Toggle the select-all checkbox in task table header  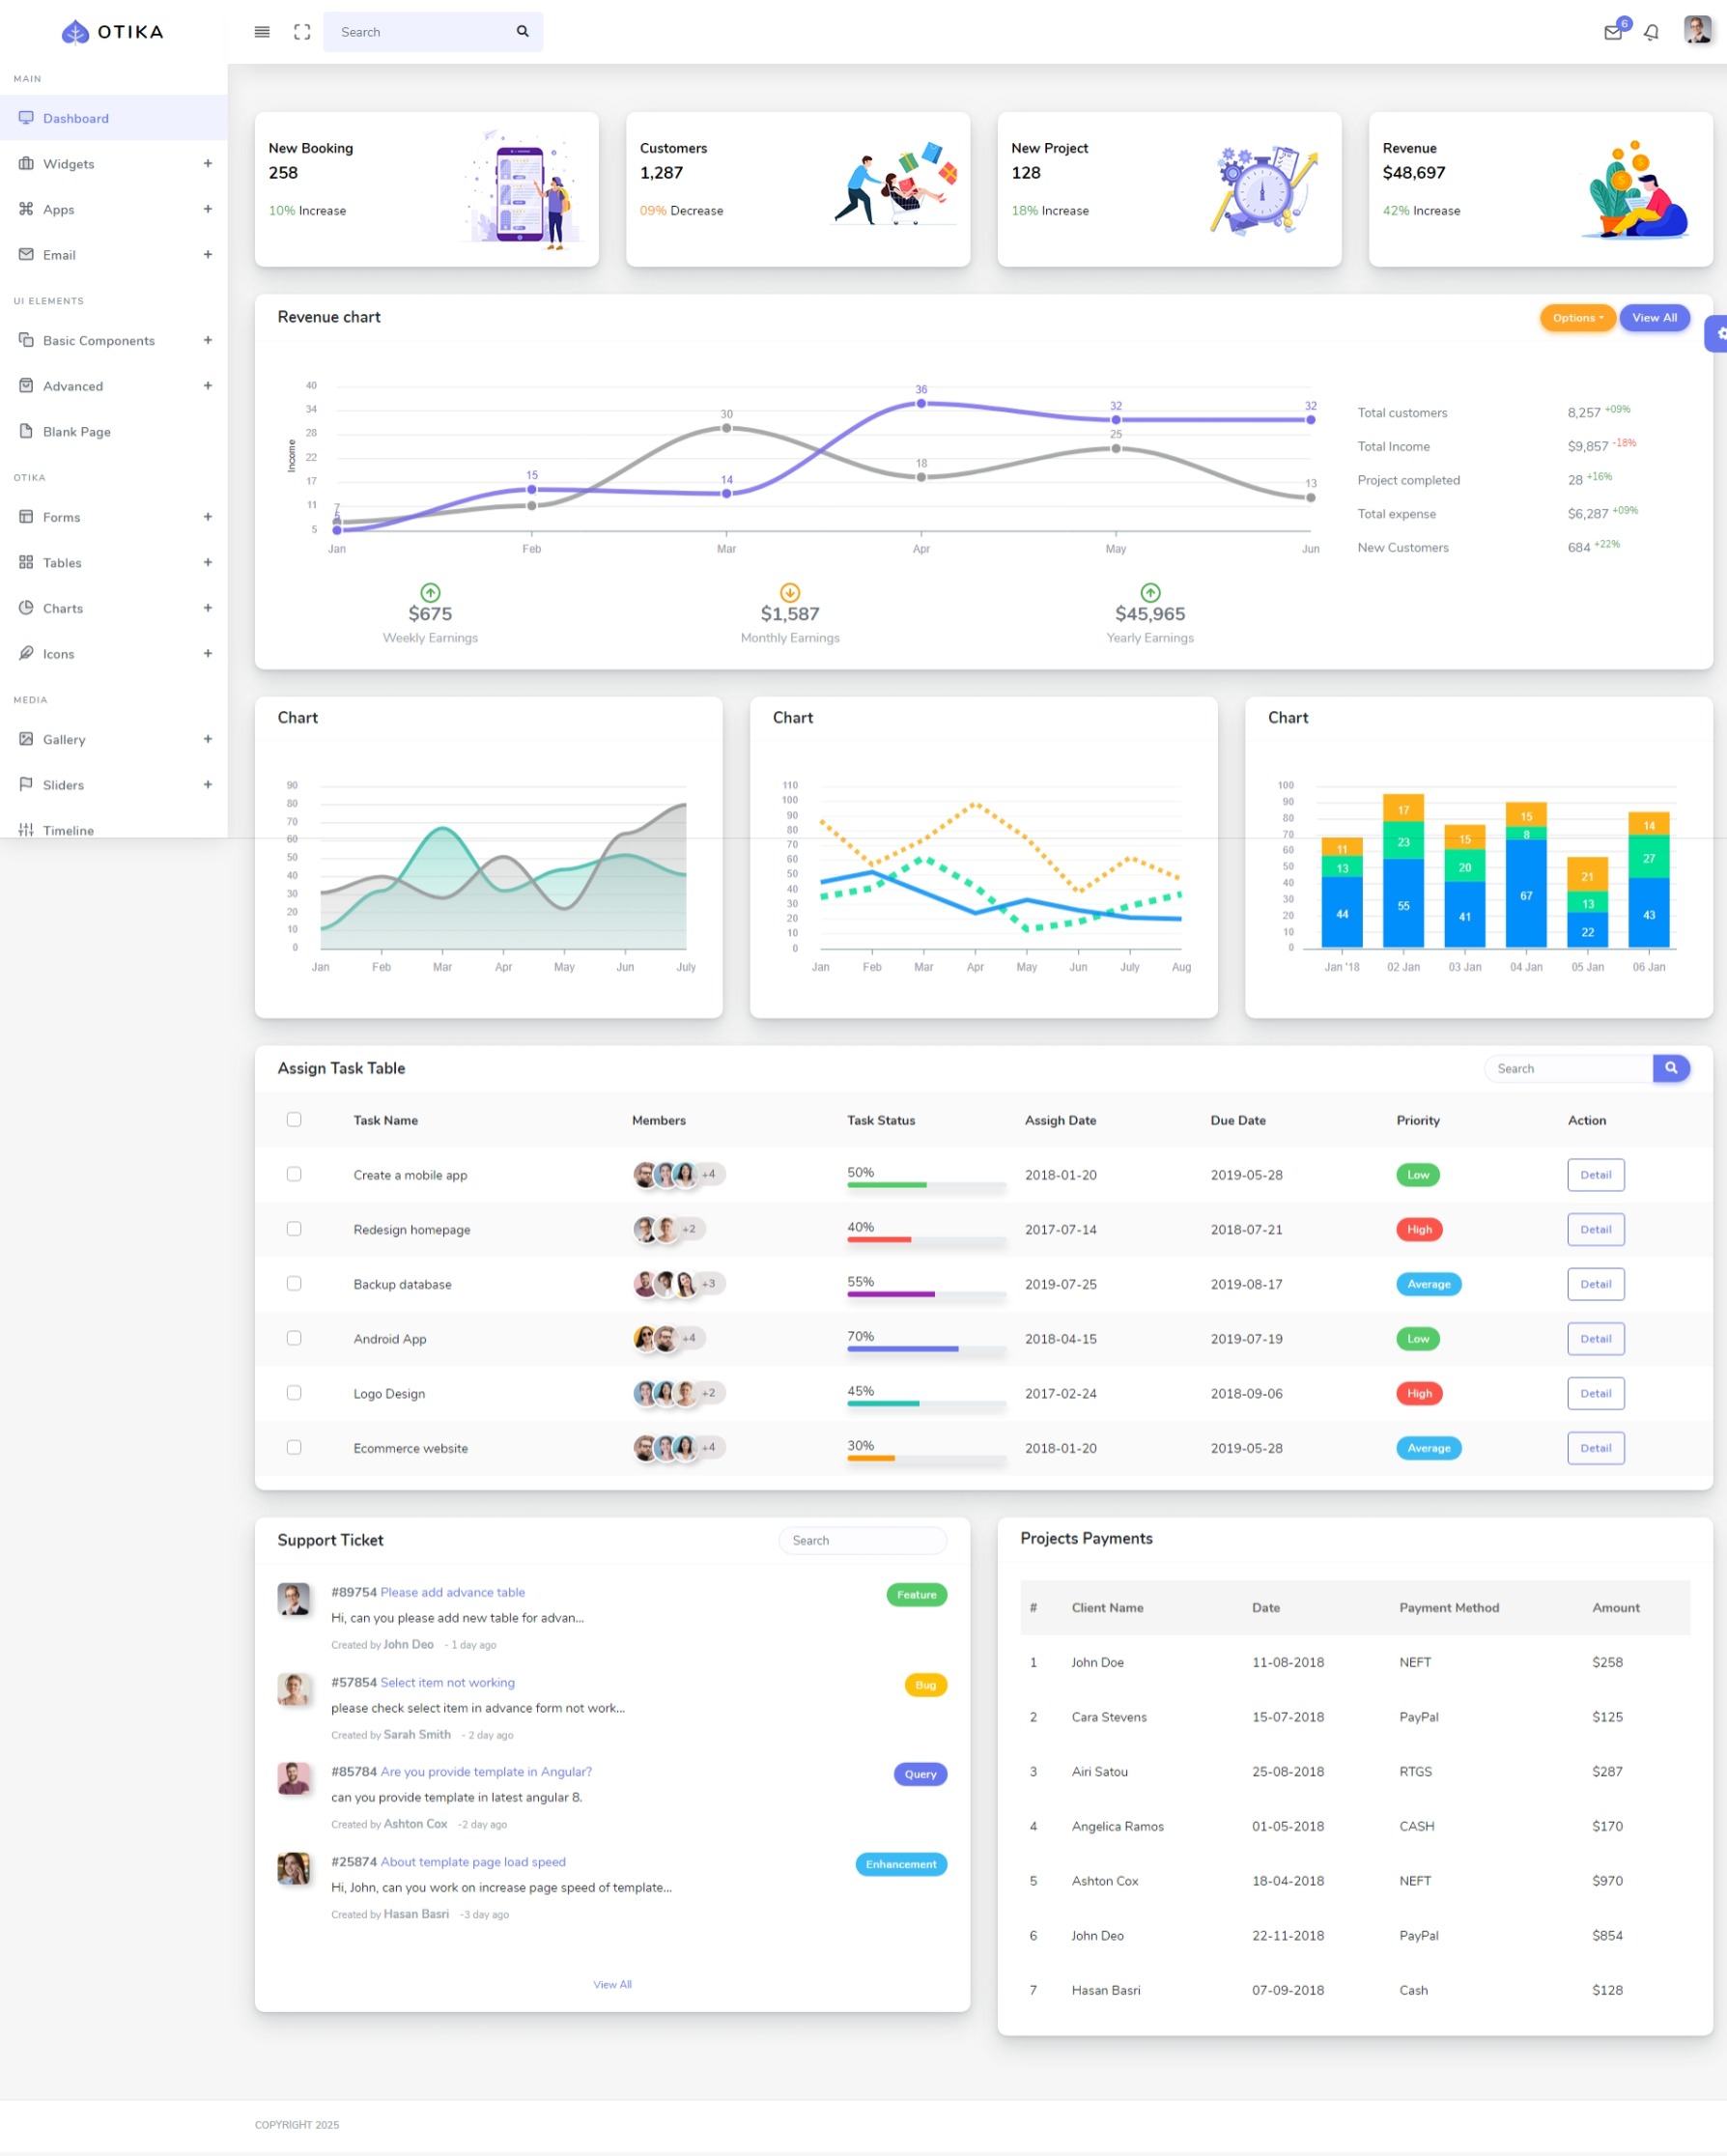294,1119
